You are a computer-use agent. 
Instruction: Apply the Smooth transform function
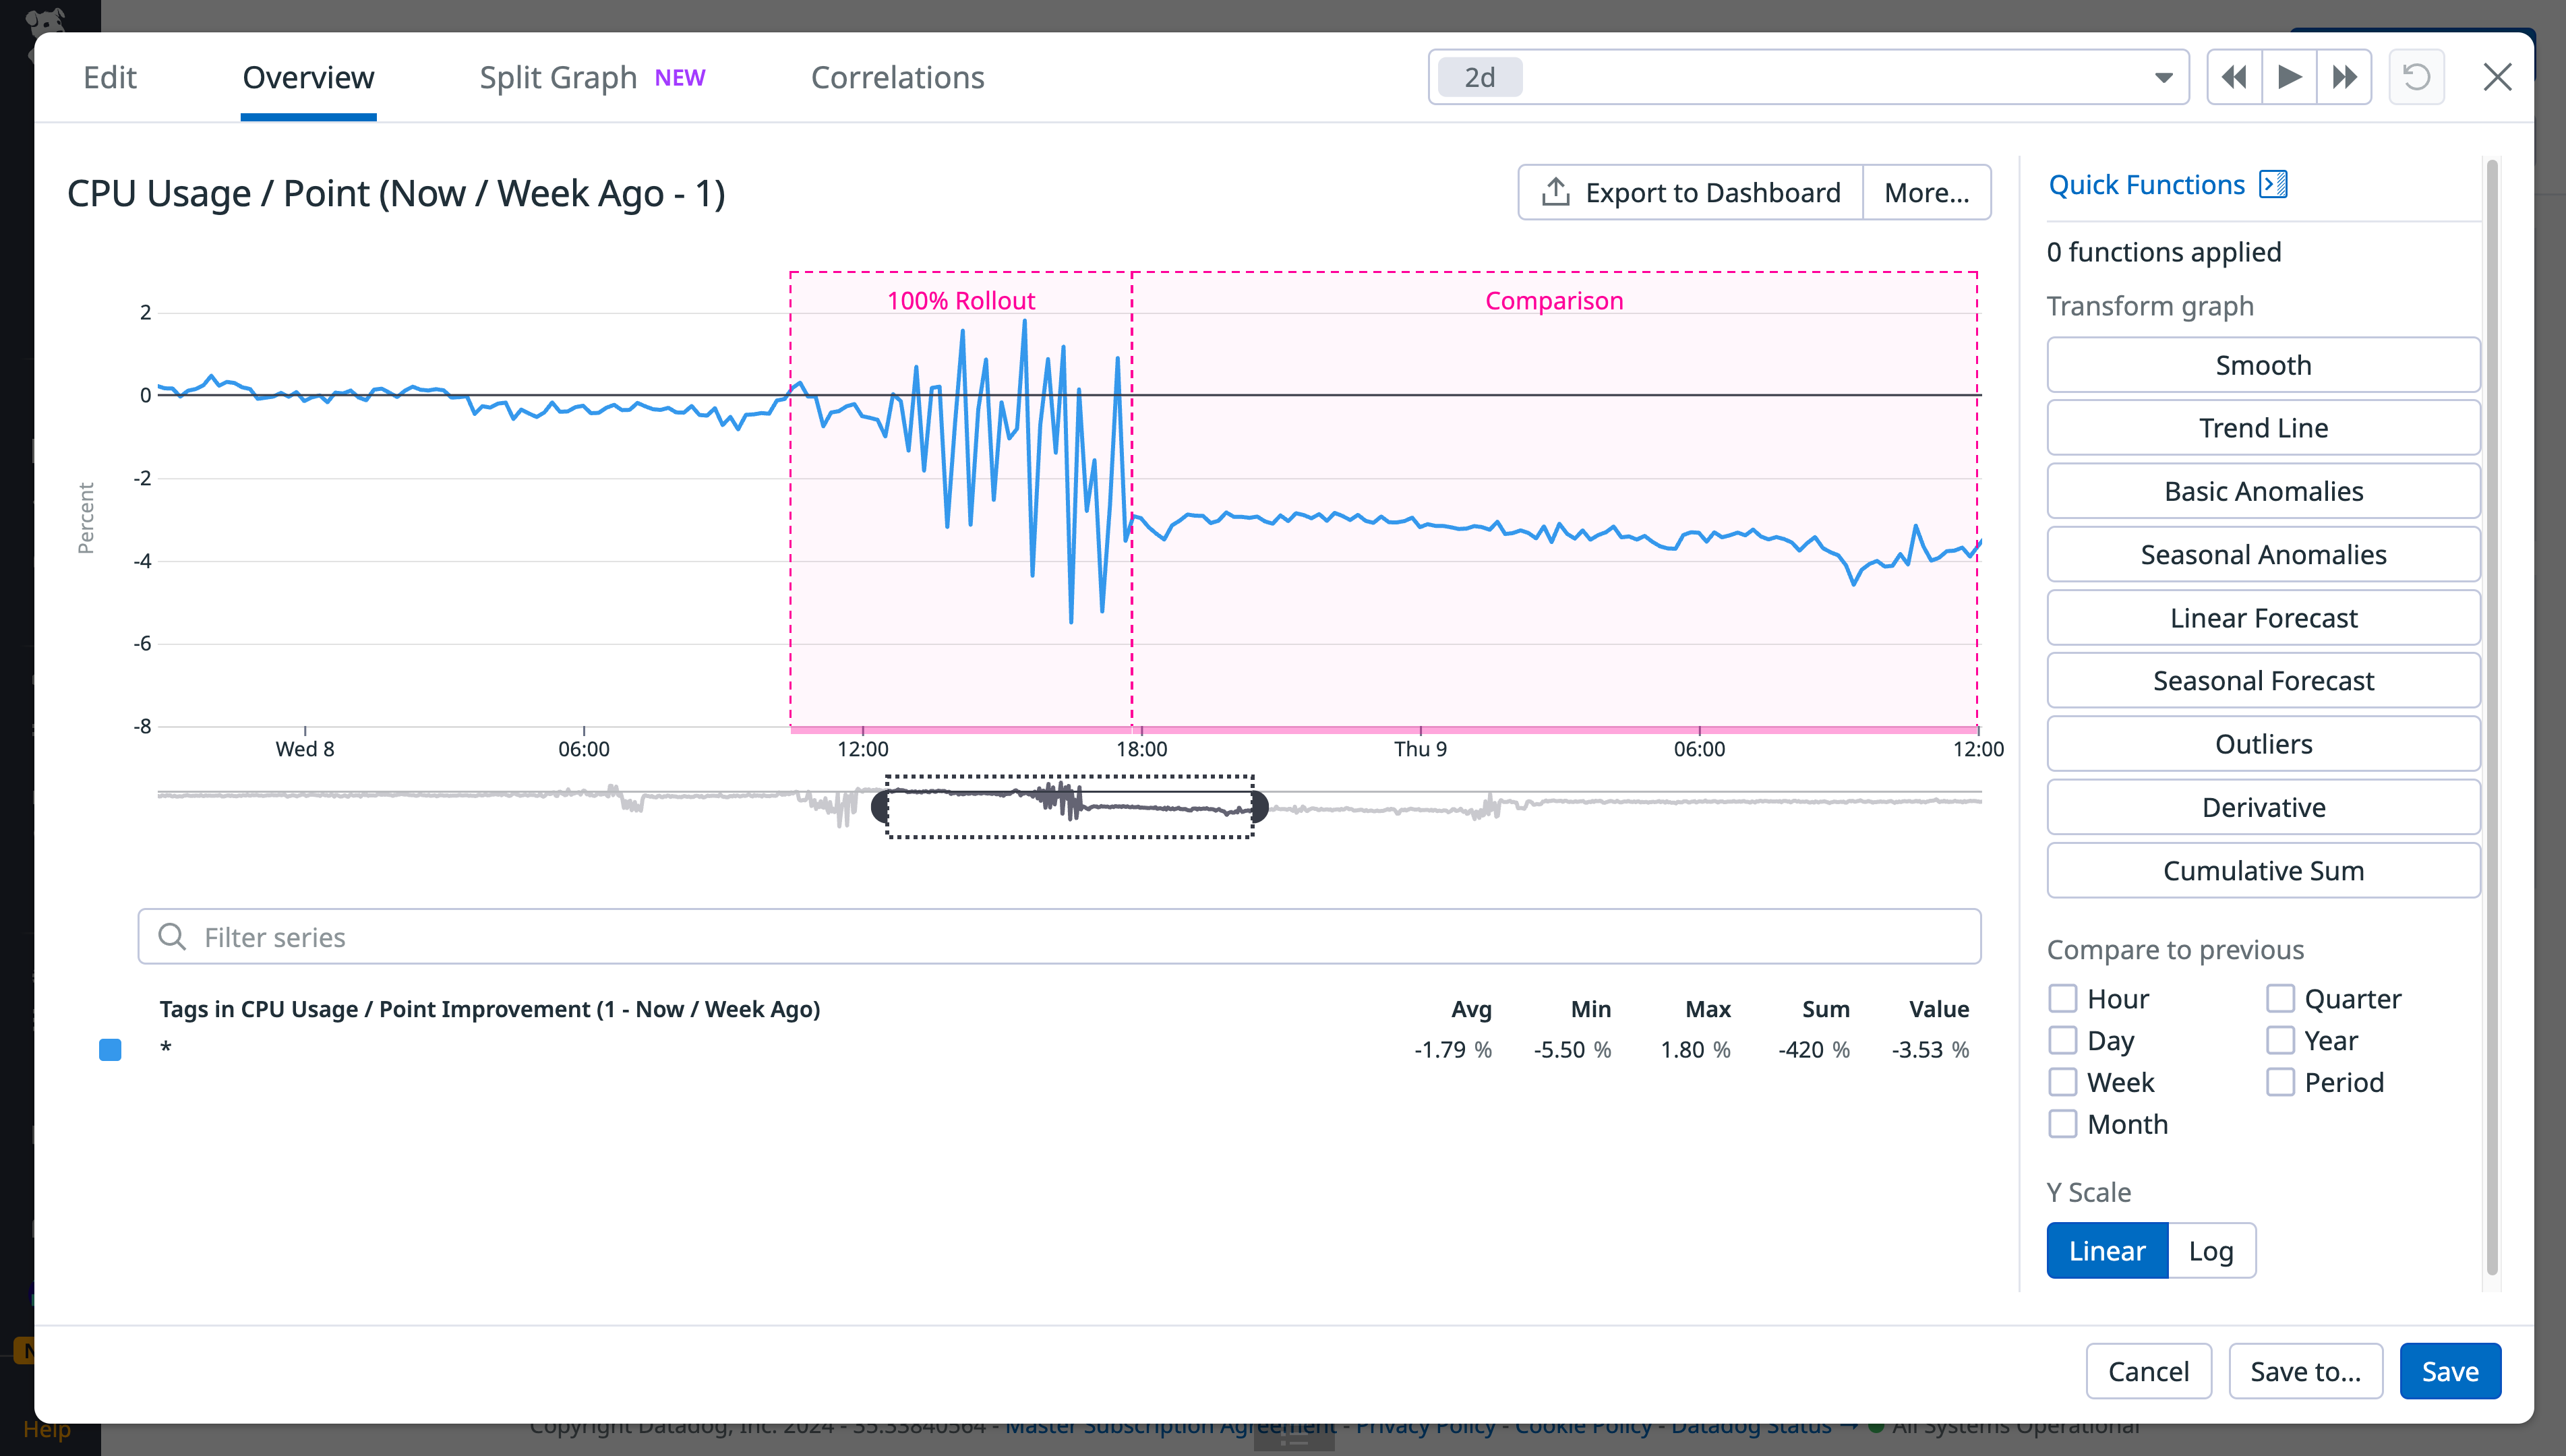coord(2263,364)
